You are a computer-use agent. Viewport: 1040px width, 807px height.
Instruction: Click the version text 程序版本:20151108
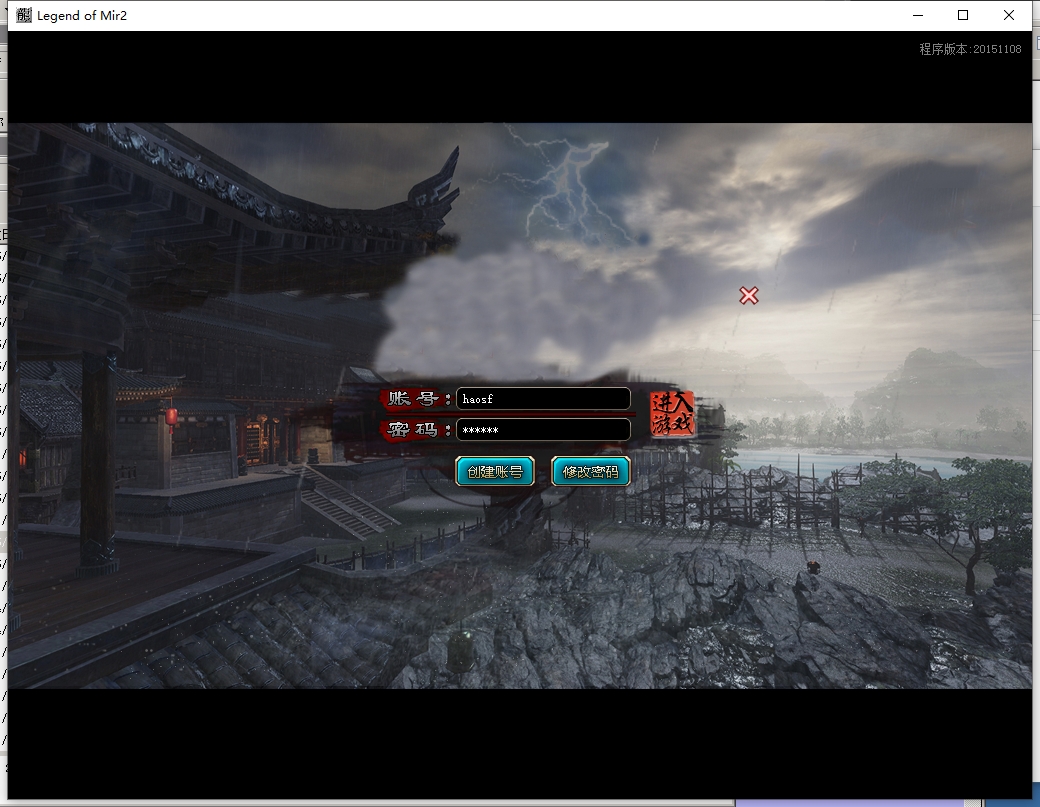click(x=970, y=49)
